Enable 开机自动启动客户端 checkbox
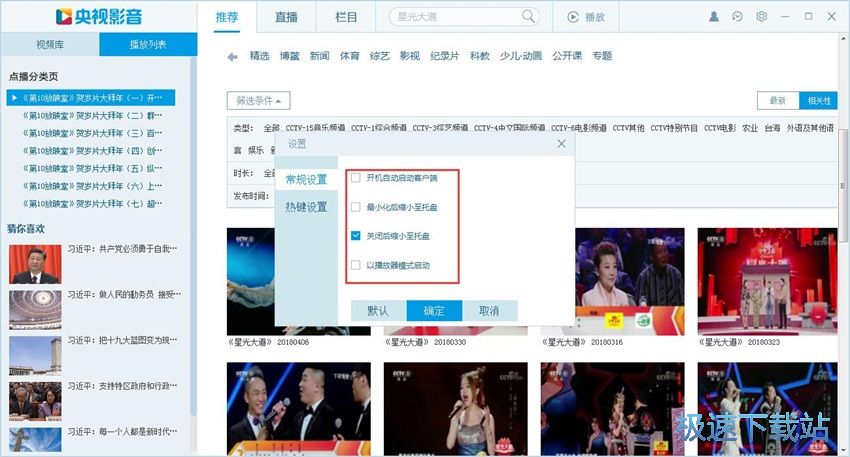The width and height of the screenshot is (850, 457). [356, 178]
